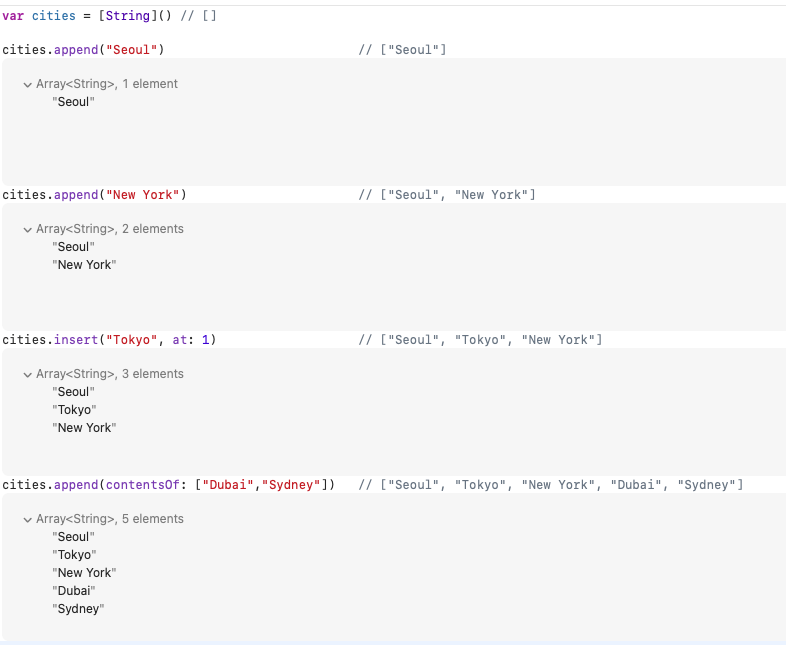Select "Array<String>, 1 element" header
This screenshot has width=786, height=645.
click(x=107, y=84)
